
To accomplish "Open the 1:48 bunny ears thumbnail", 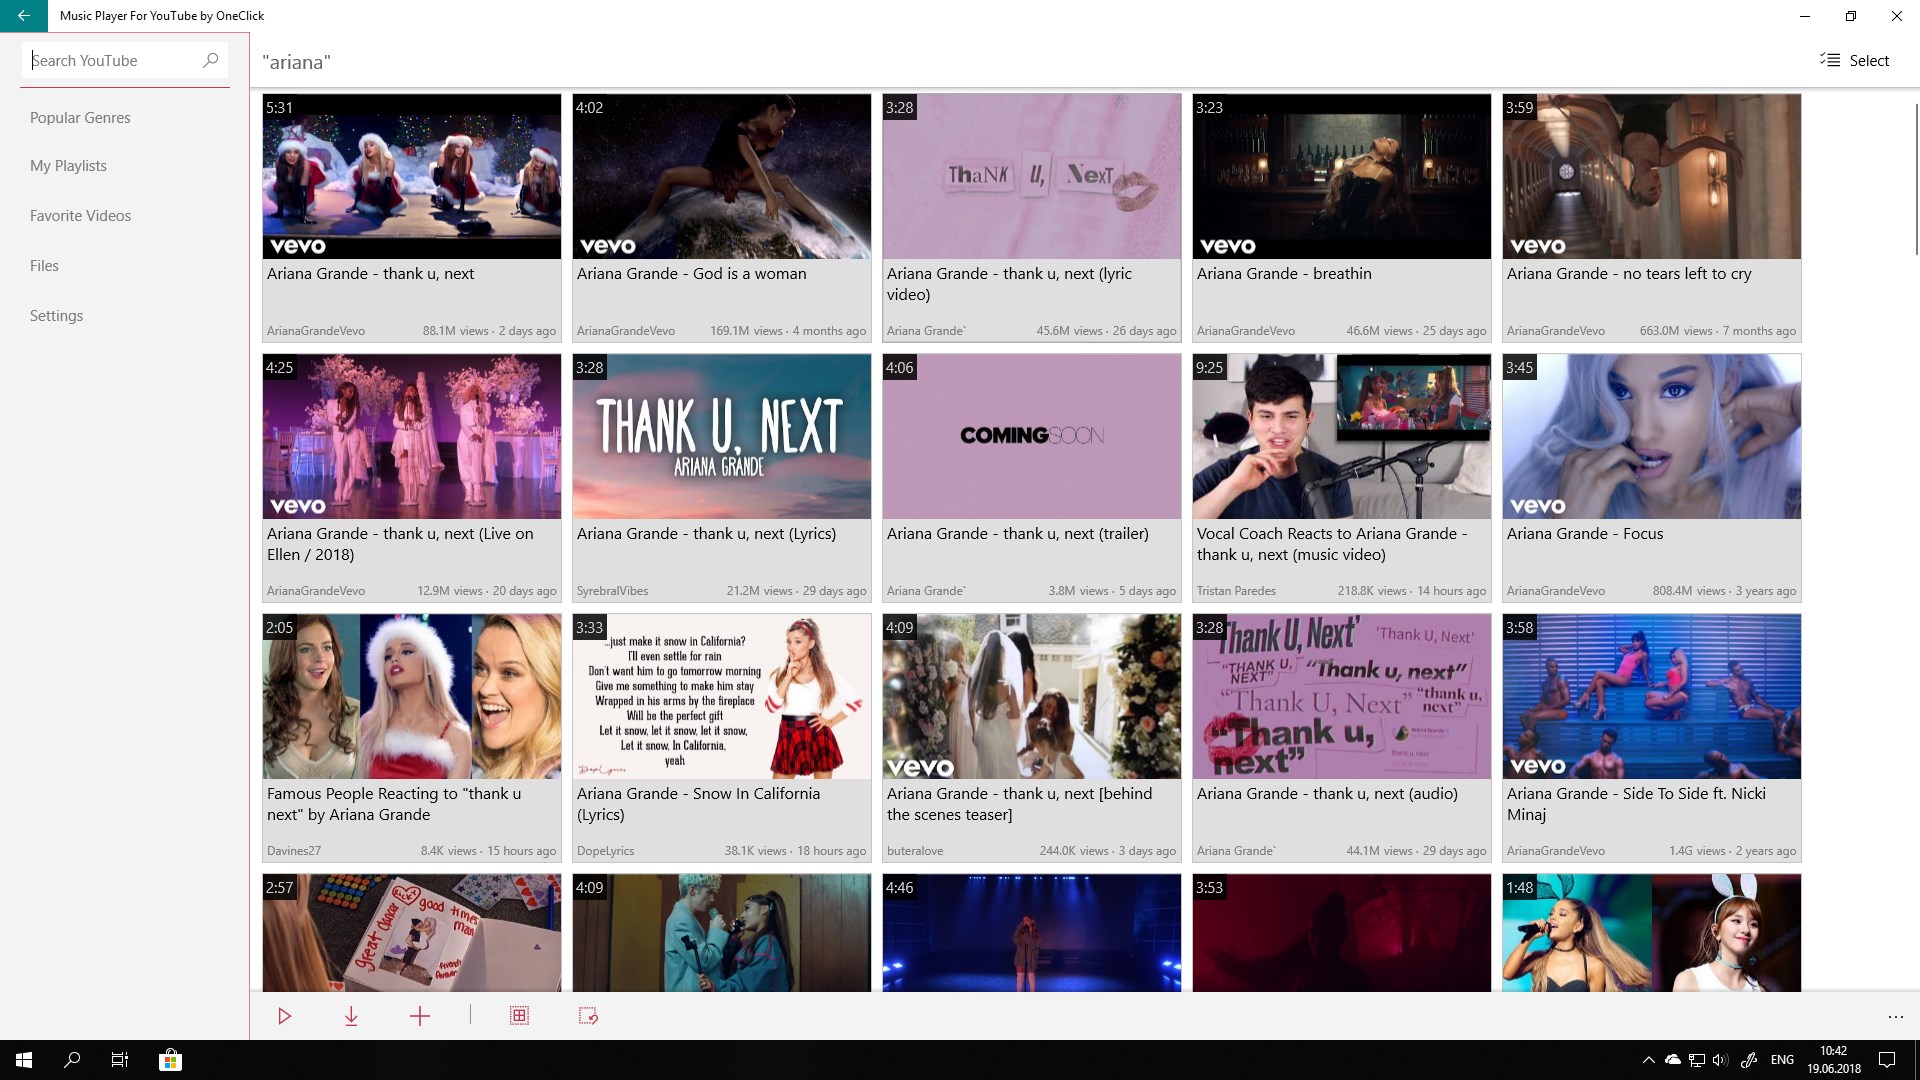I will [1652, 933].
